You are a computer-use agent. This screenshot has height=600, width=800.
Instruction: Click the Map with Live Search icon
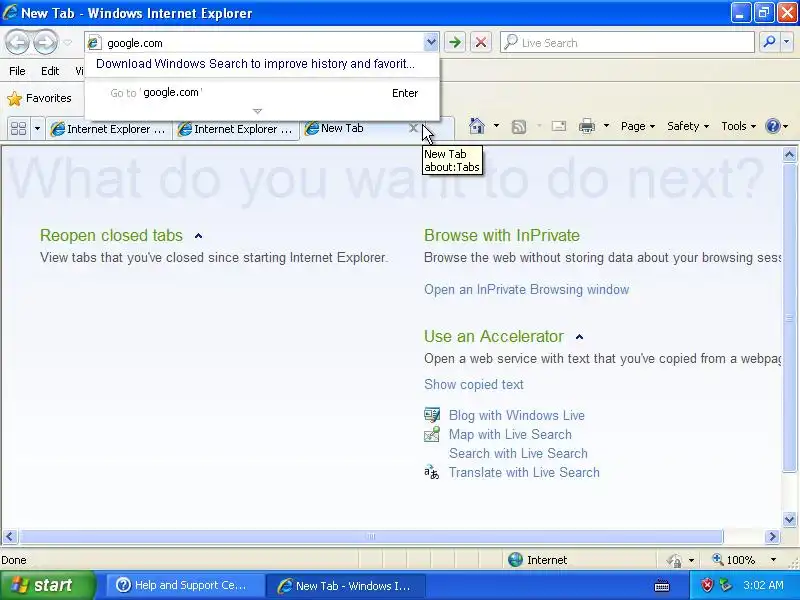coord(432,434)
